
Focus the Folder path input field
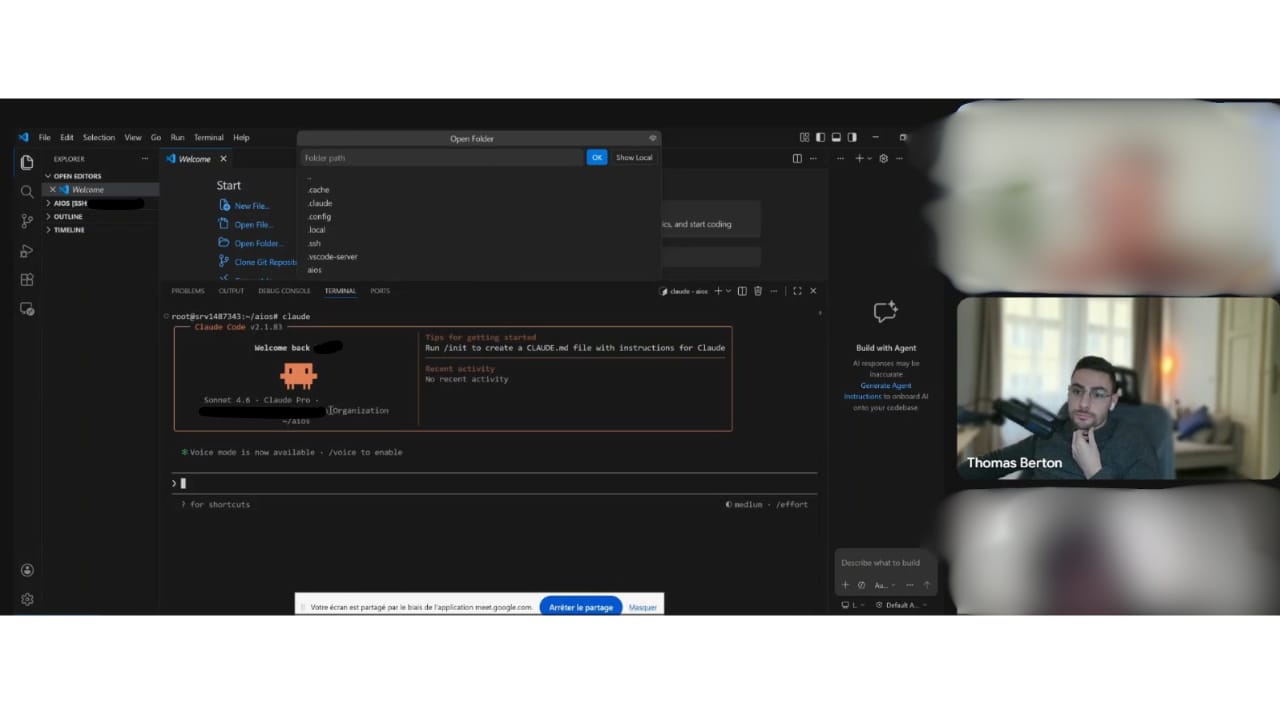click(442, 157)
